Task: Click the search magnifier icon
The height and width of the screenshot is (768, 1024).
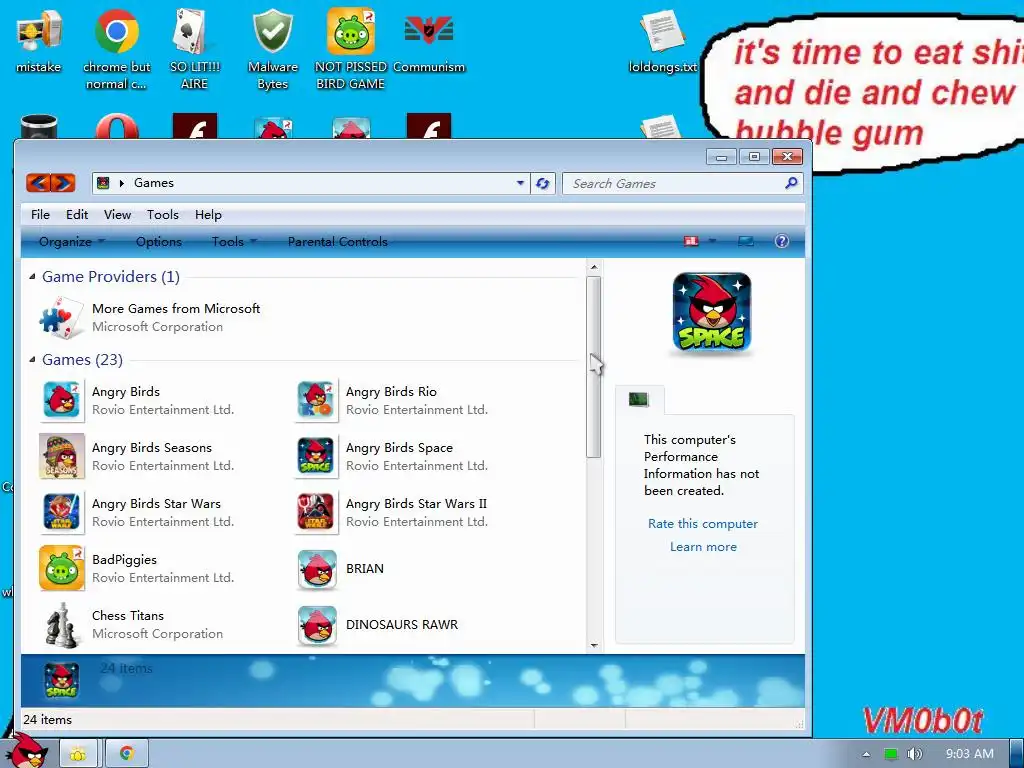Action: (791, 184)
